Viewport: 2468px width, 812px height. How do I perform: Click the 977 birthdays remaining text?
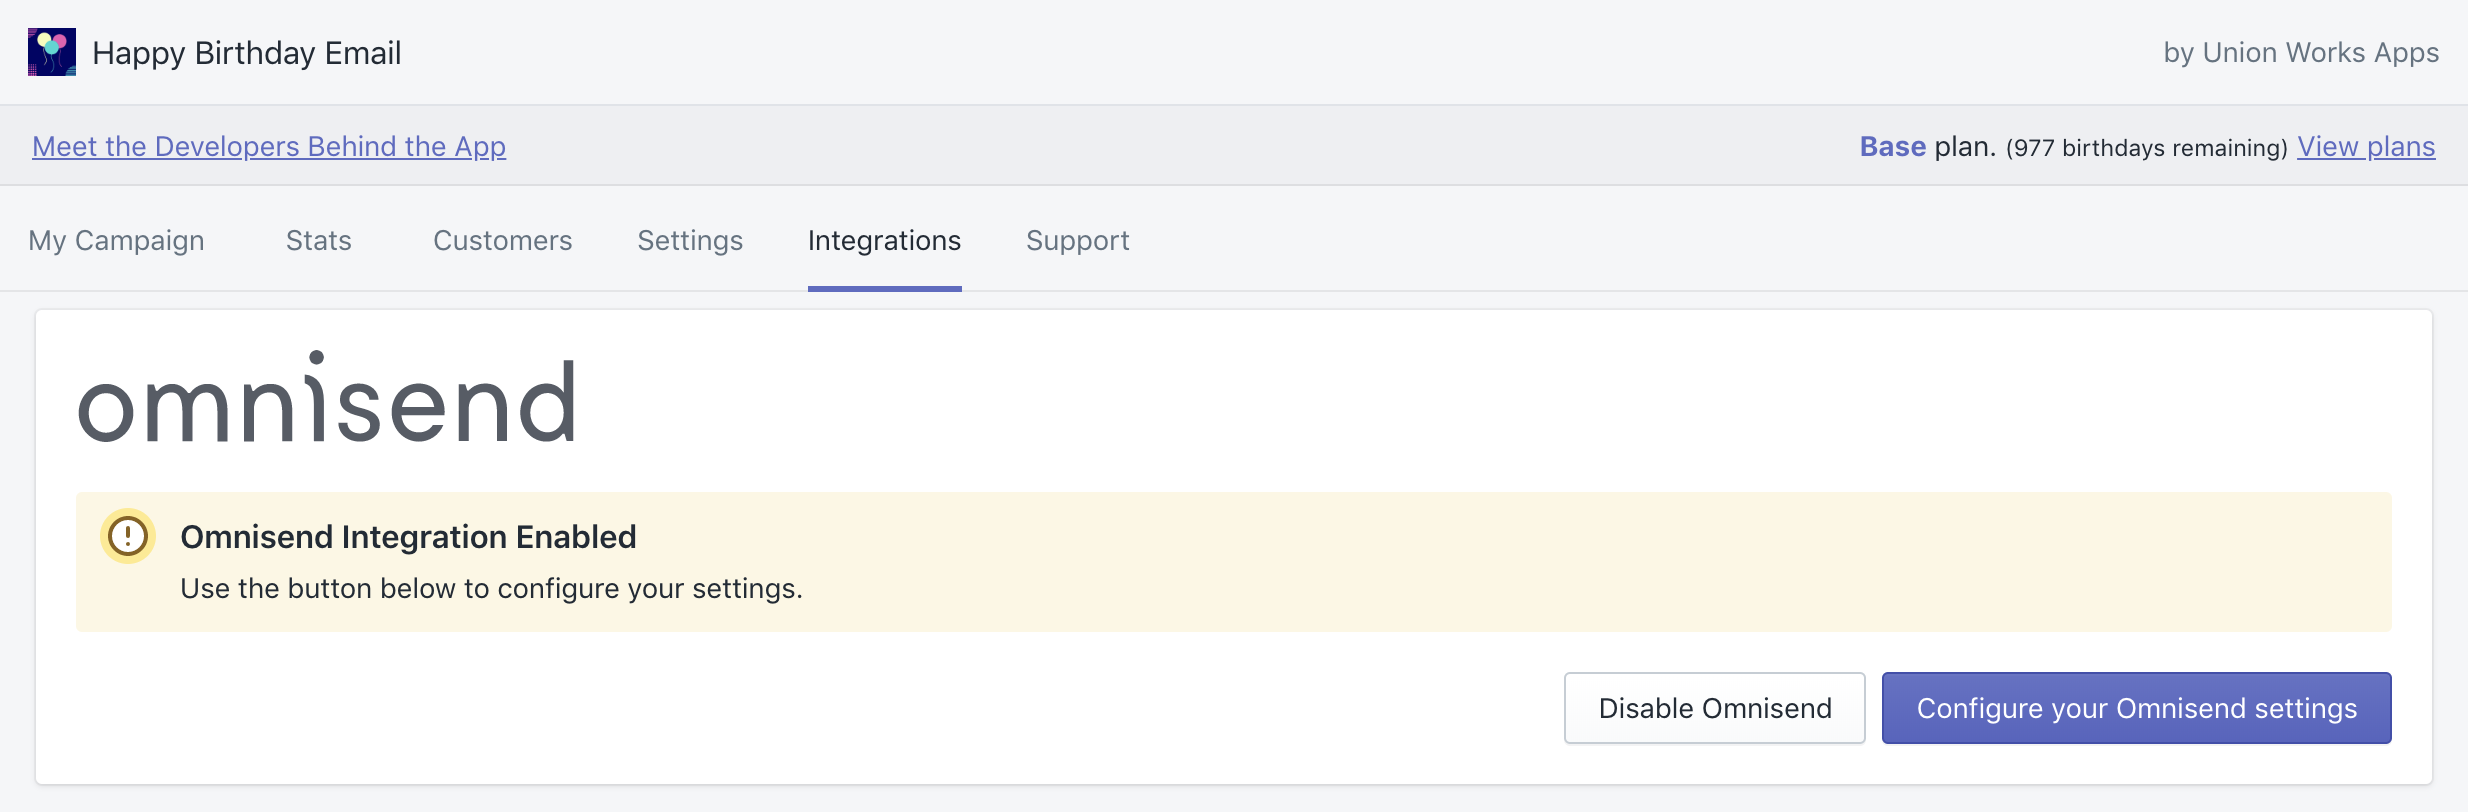tap(2146, 148)
